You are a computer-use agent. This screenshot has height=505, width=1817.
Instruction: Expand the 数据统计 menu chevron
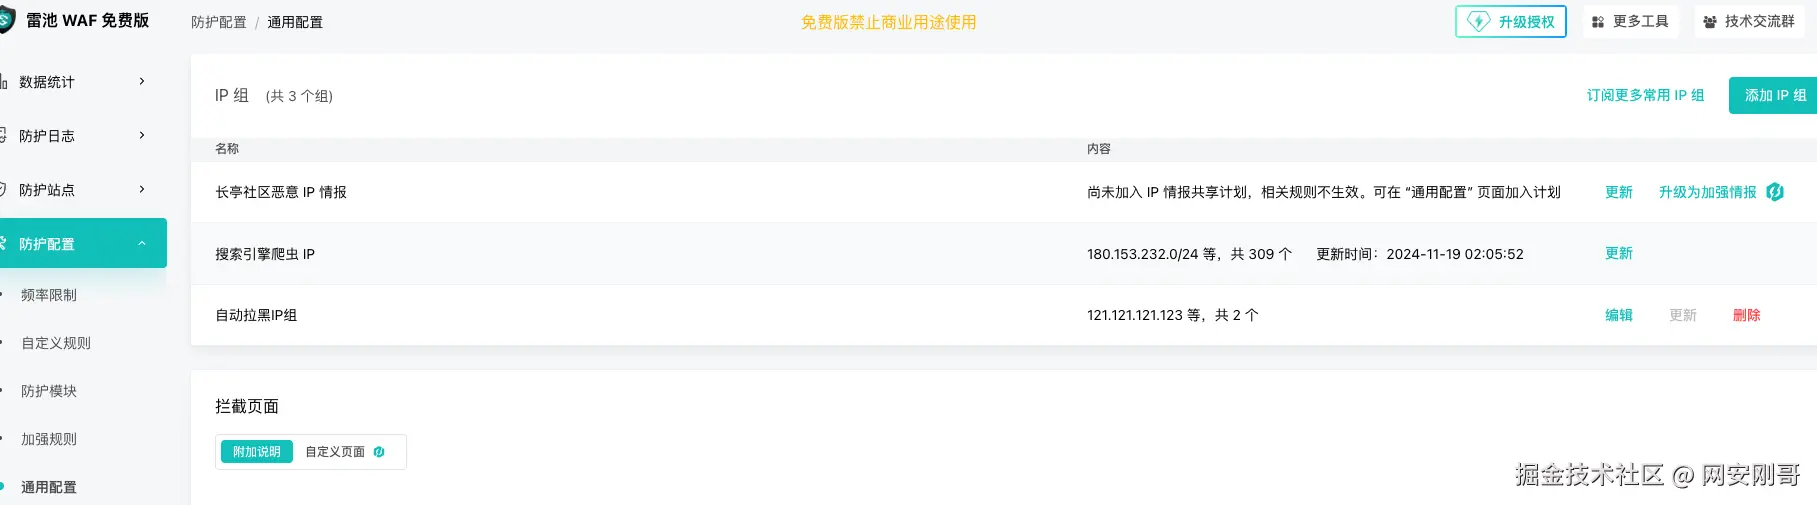(142, 81)
